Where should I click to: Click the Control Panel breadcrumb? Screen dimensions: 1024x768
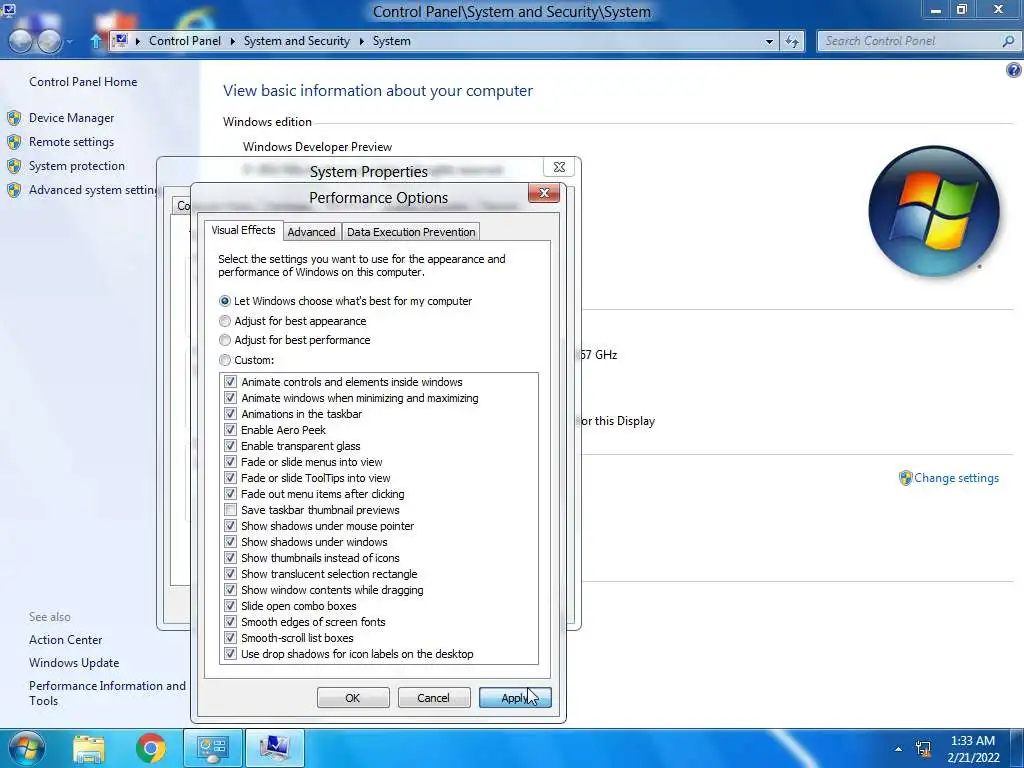[x=185, y=40]
